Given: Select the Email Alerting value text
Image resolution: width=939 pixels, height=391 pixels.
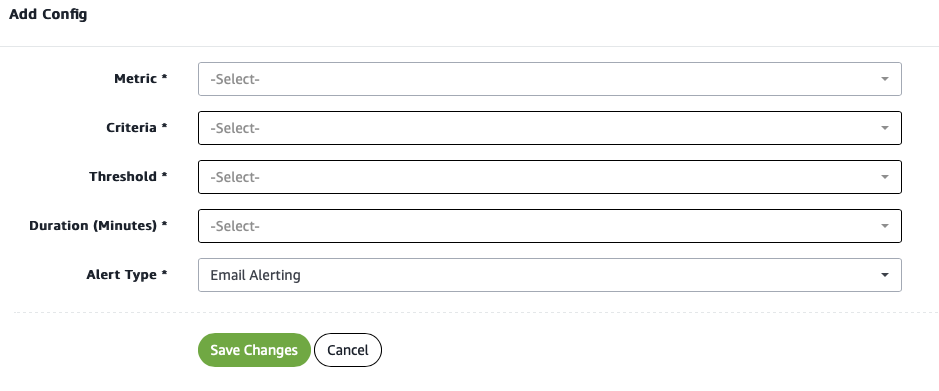Looking at the screenshot, I should [x=255, y=275].
